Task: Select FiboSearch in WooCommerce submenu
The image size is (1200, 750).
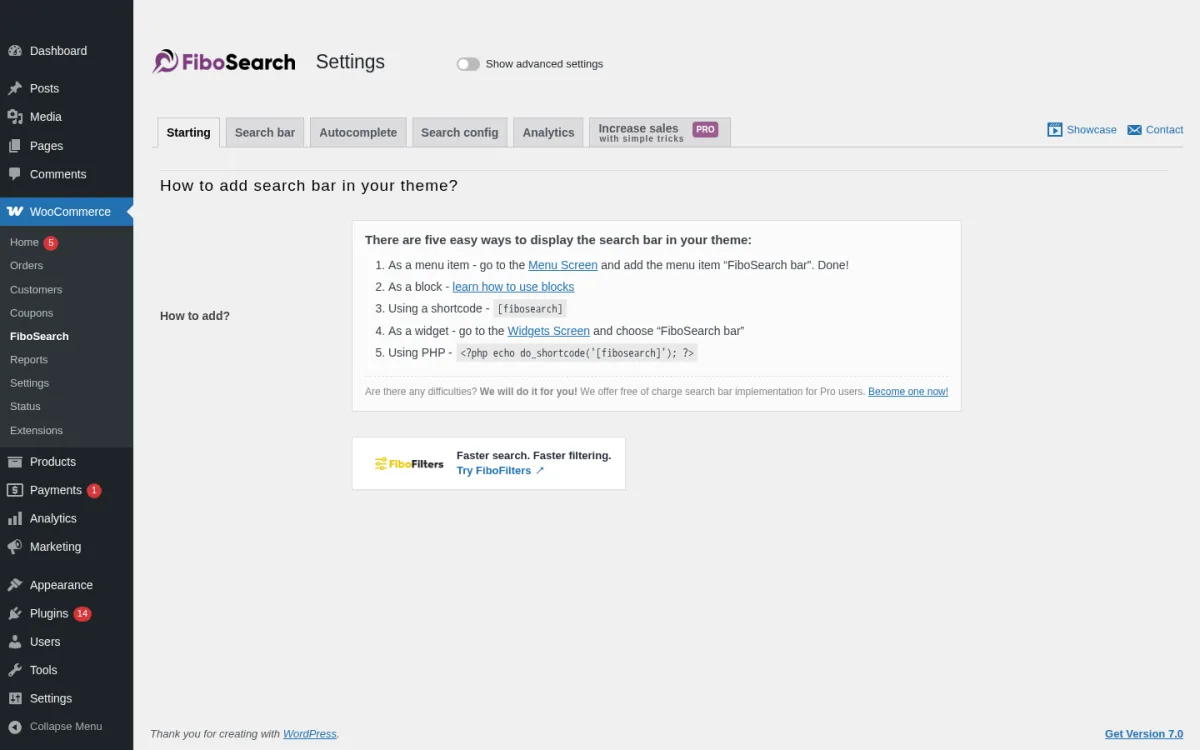Action: pyautogui.click(x=39, y=337)
